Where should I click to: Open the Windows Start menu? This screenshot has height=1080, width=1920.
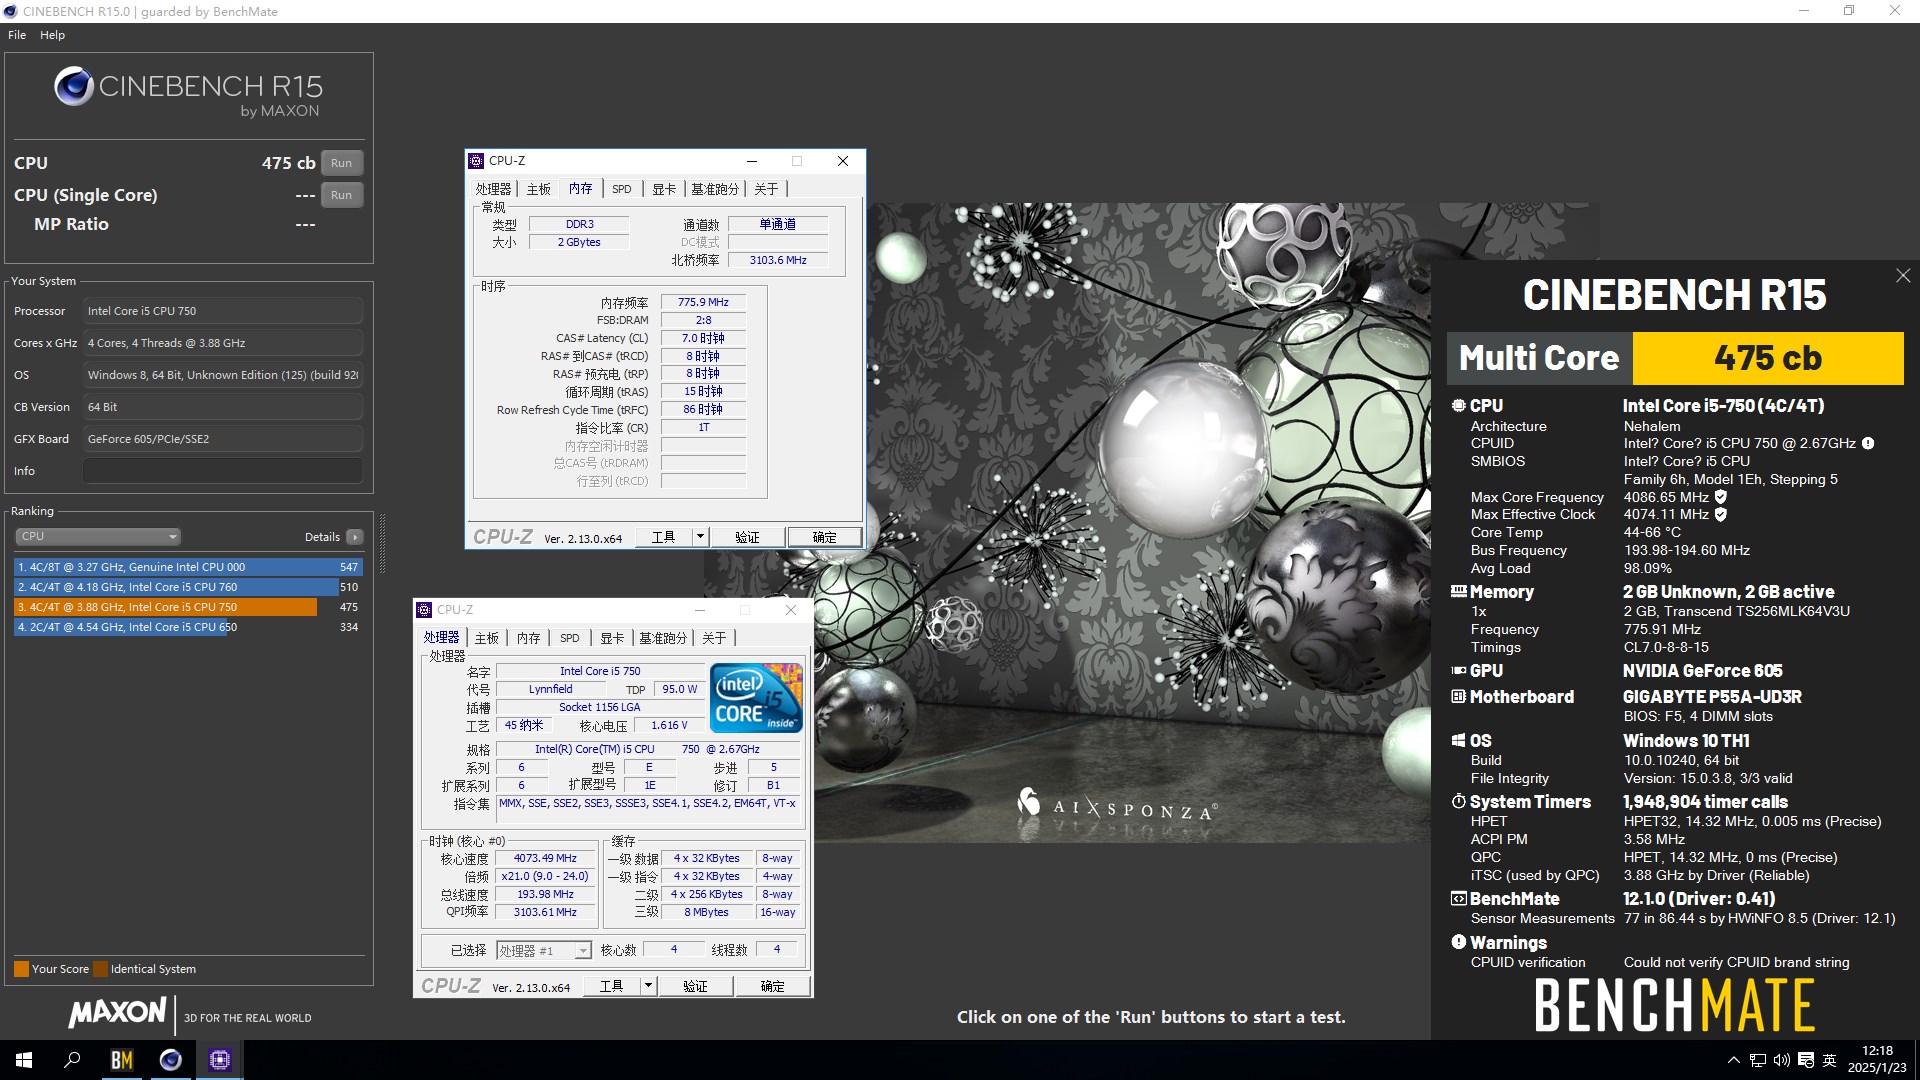coord(24,1060)
